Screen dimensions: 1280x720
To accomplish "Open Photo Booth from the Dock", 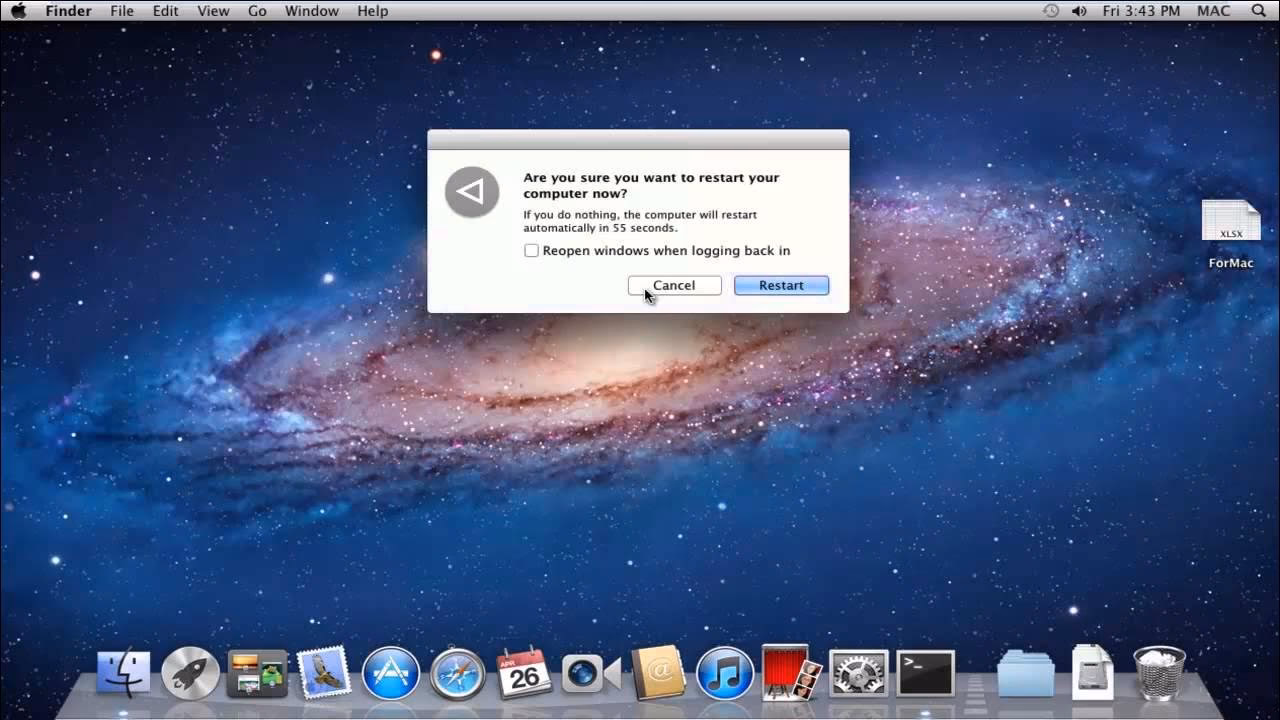I will coord(790,673).
